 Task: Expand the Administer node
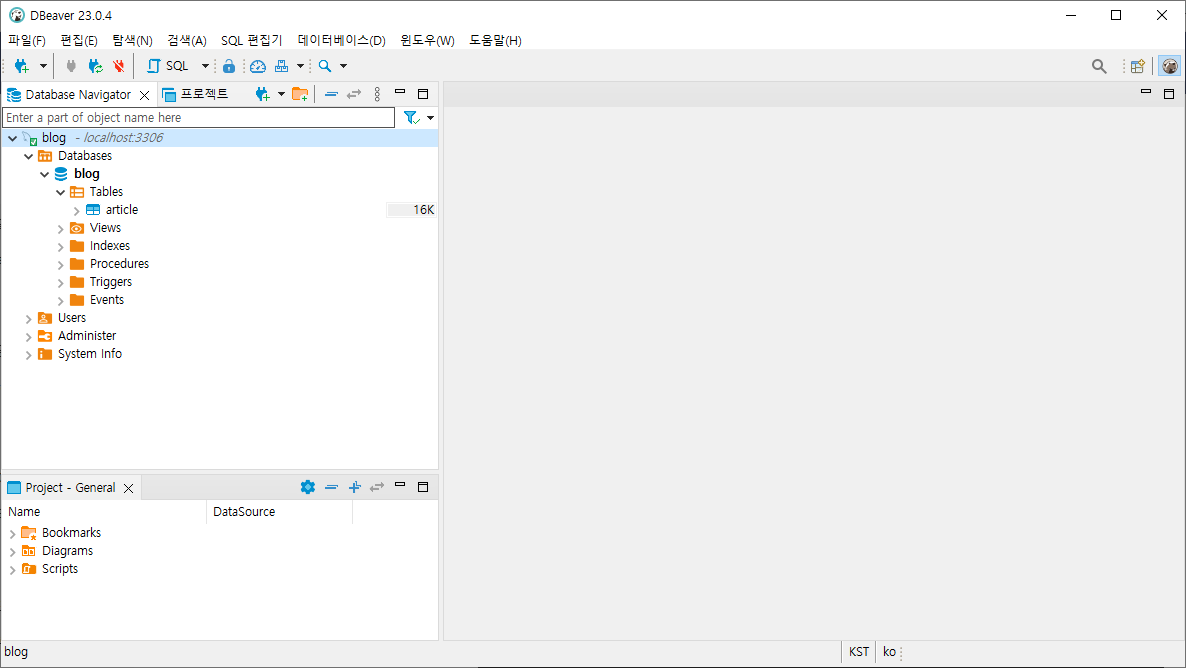pos(29,337)
